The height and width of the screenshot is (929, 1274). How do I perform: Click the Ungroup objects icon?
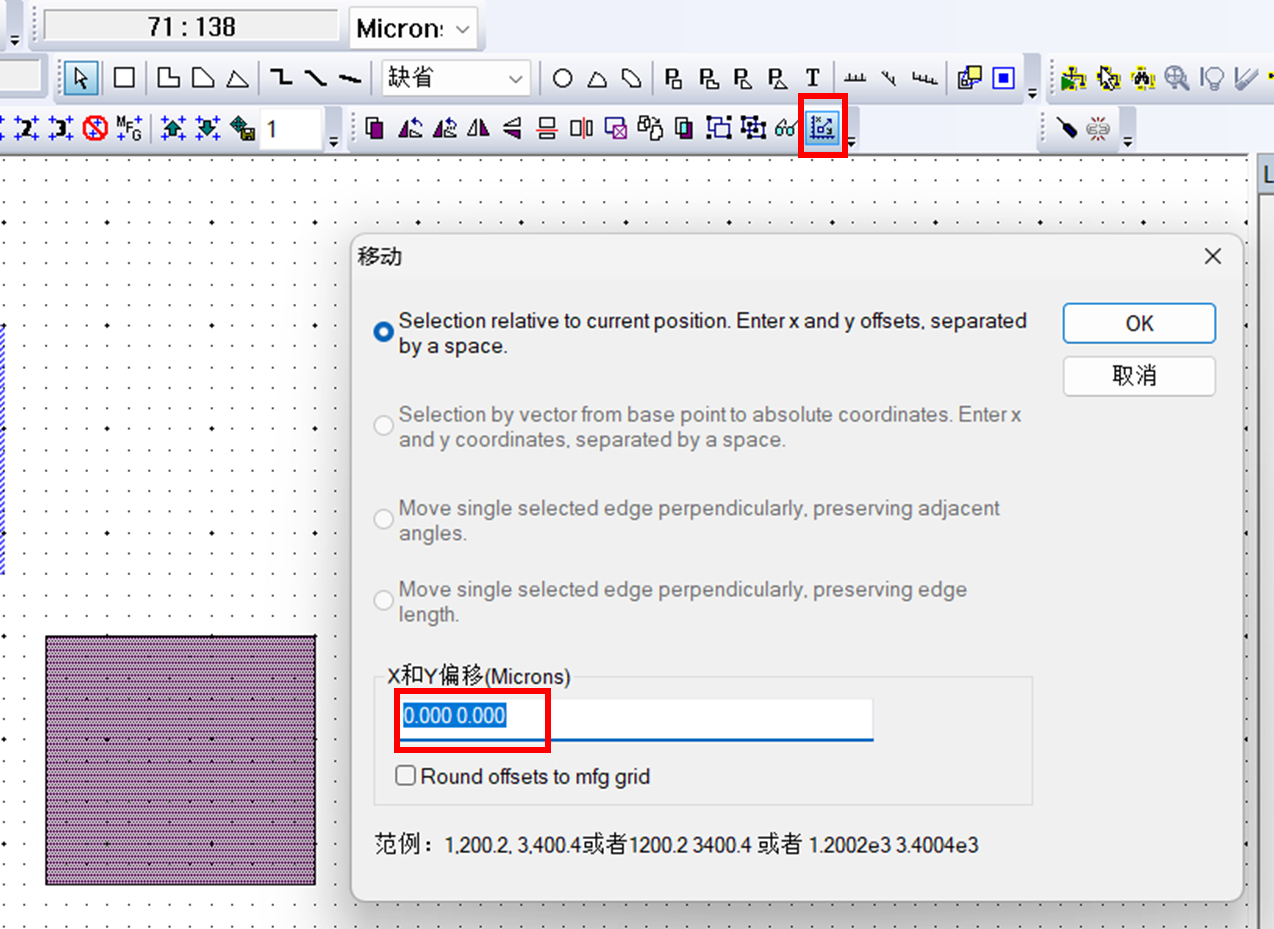pos(753,128)
